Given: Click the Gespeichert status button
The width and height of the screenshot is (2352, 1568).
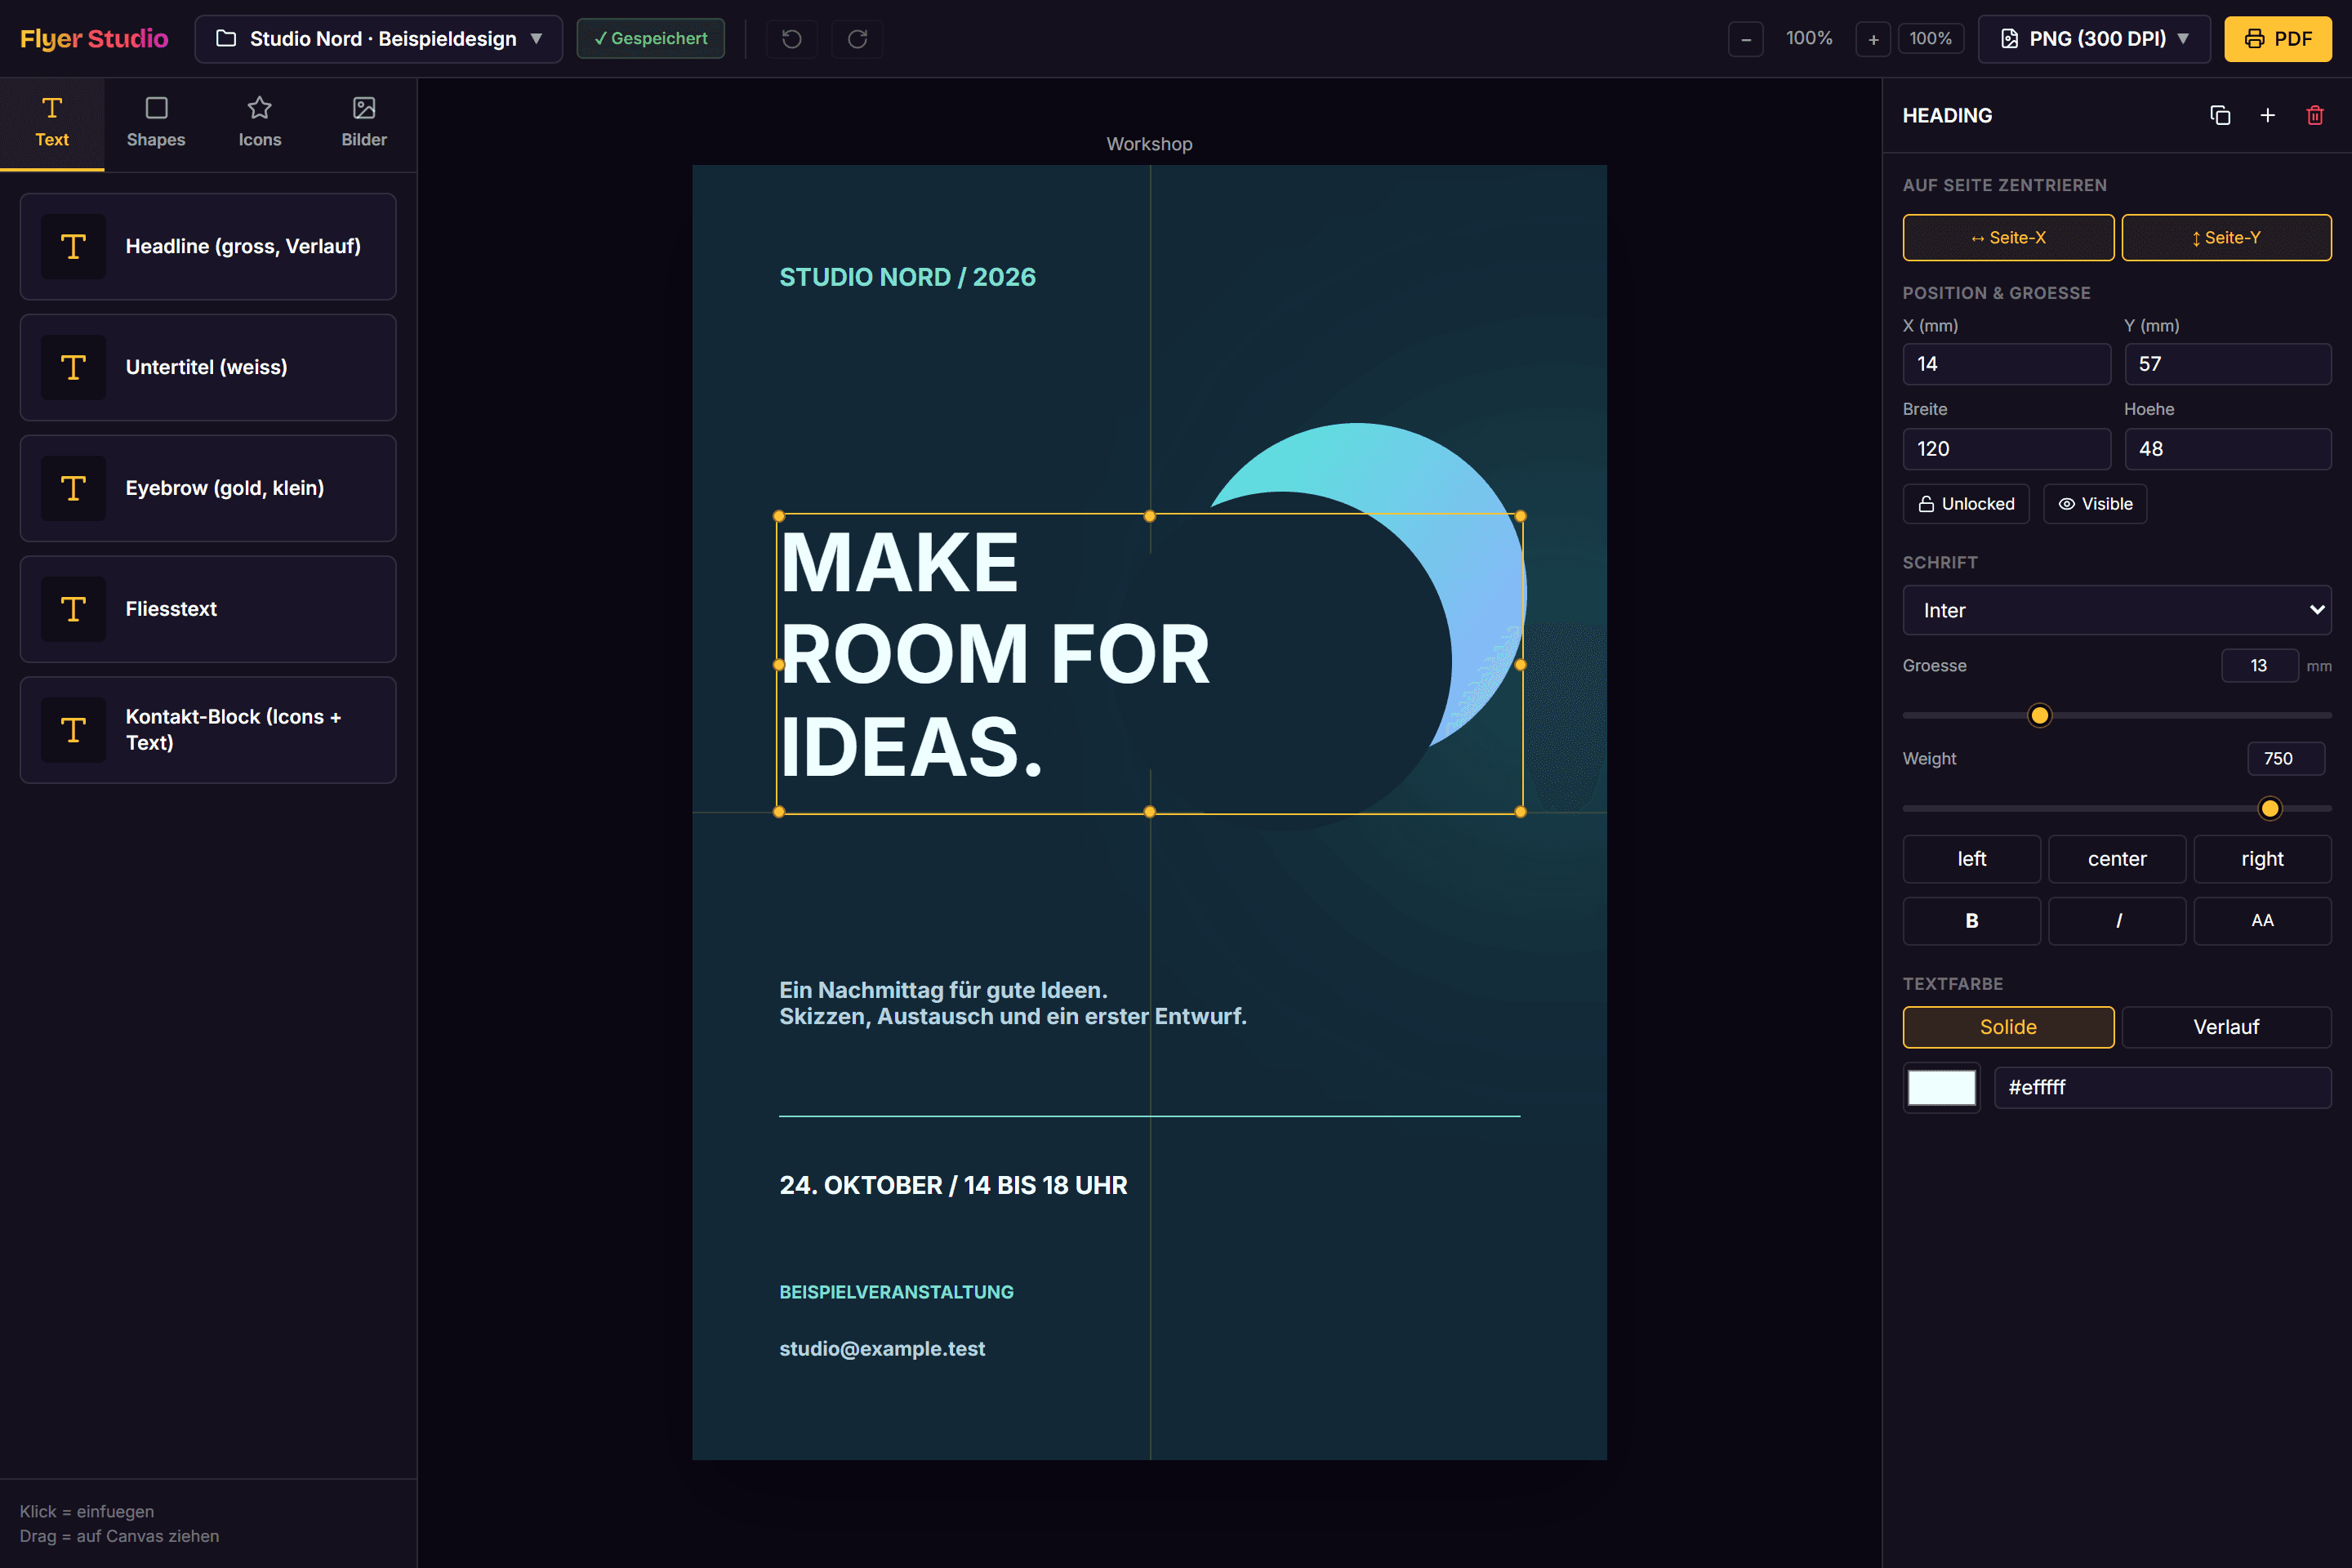Looking at the screenshot, I should click(x=651, y=39).
